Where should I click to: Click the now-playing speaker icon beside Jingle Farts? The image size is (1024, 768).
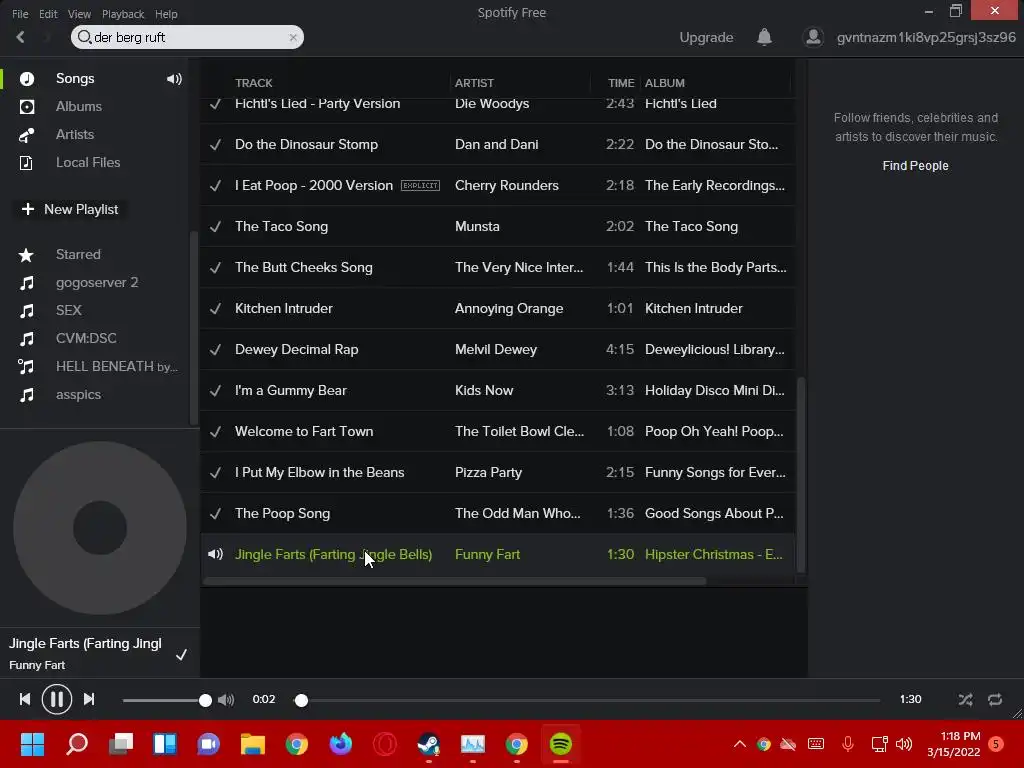[x=216, y=554]
